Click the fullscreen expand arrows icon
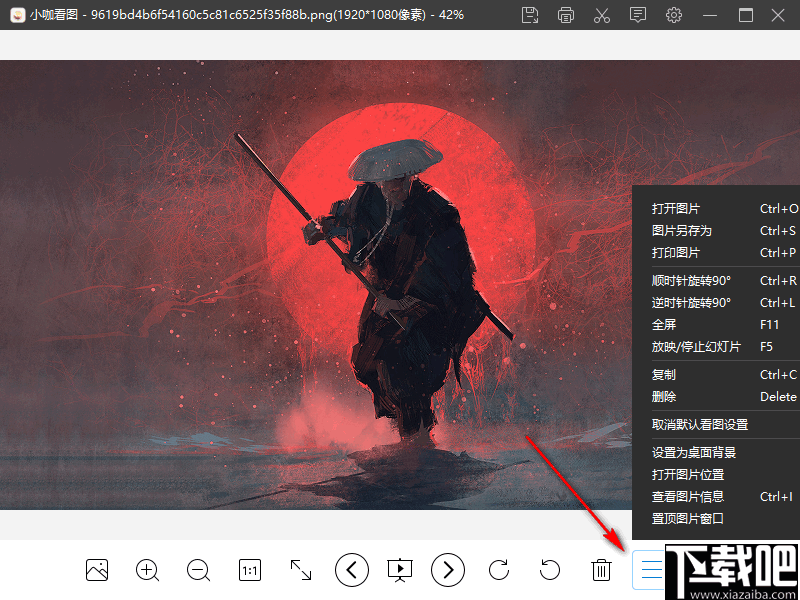This screenshot has width=800, height=600. [301, 569]
